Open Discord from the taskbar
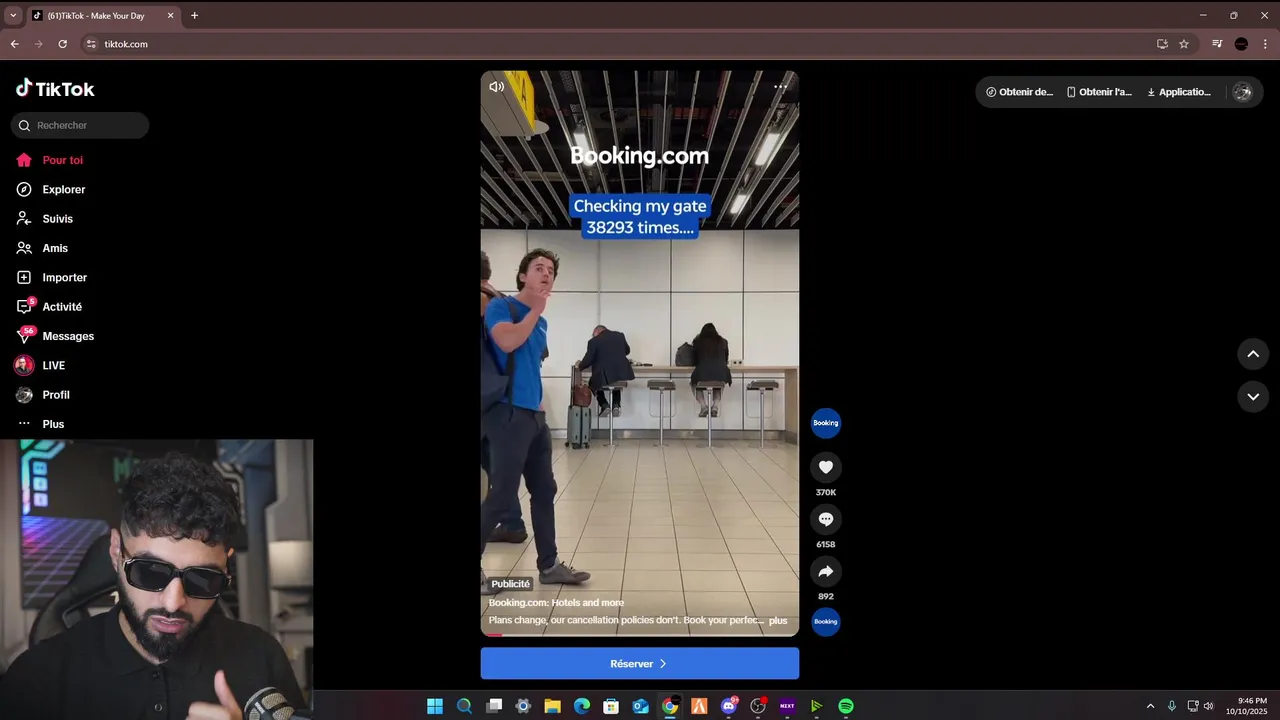1280x720 pixels. (729, 706)
